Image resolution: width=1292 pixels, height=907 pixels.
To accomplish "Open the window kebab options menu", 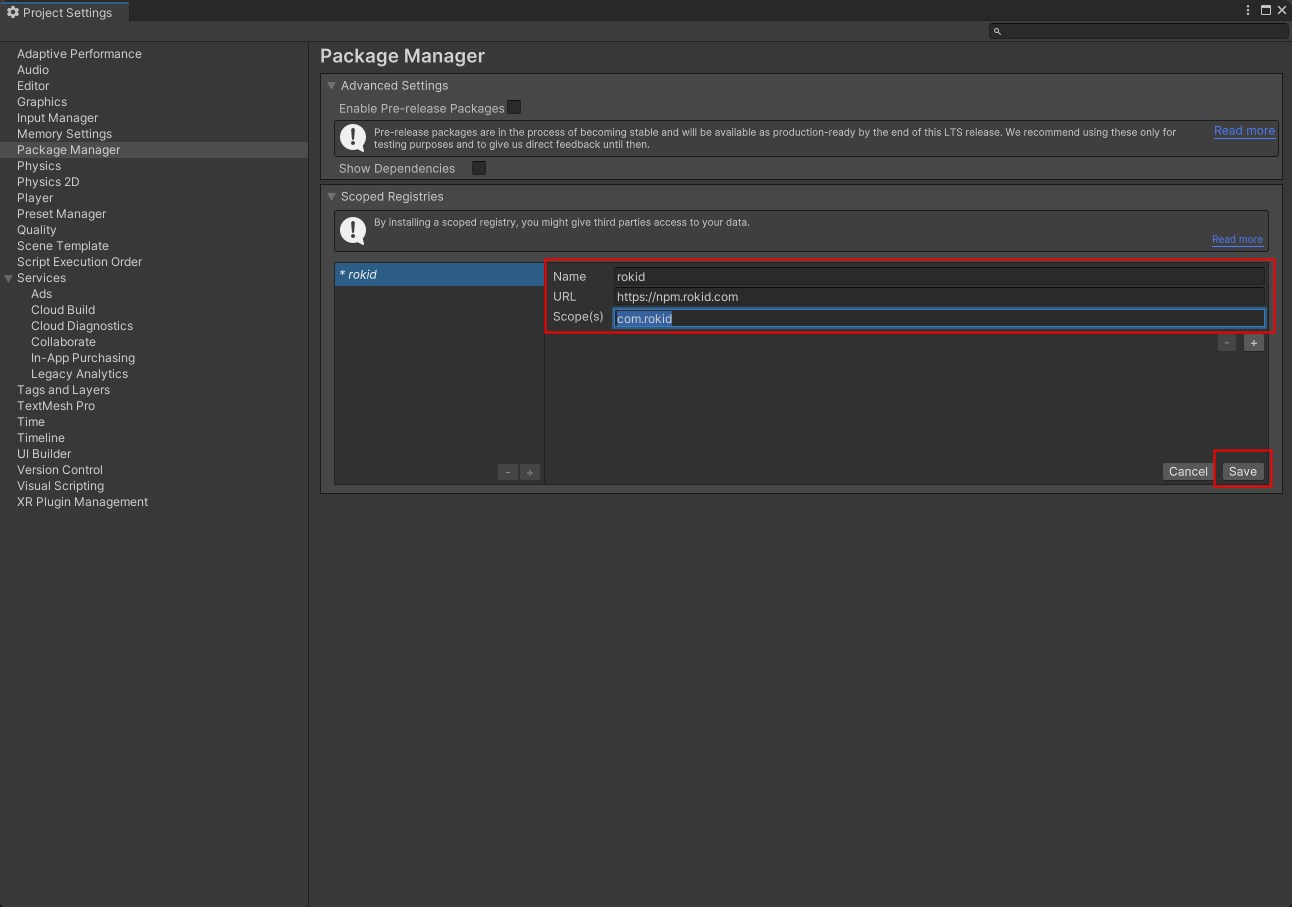I will [1248, 10].
